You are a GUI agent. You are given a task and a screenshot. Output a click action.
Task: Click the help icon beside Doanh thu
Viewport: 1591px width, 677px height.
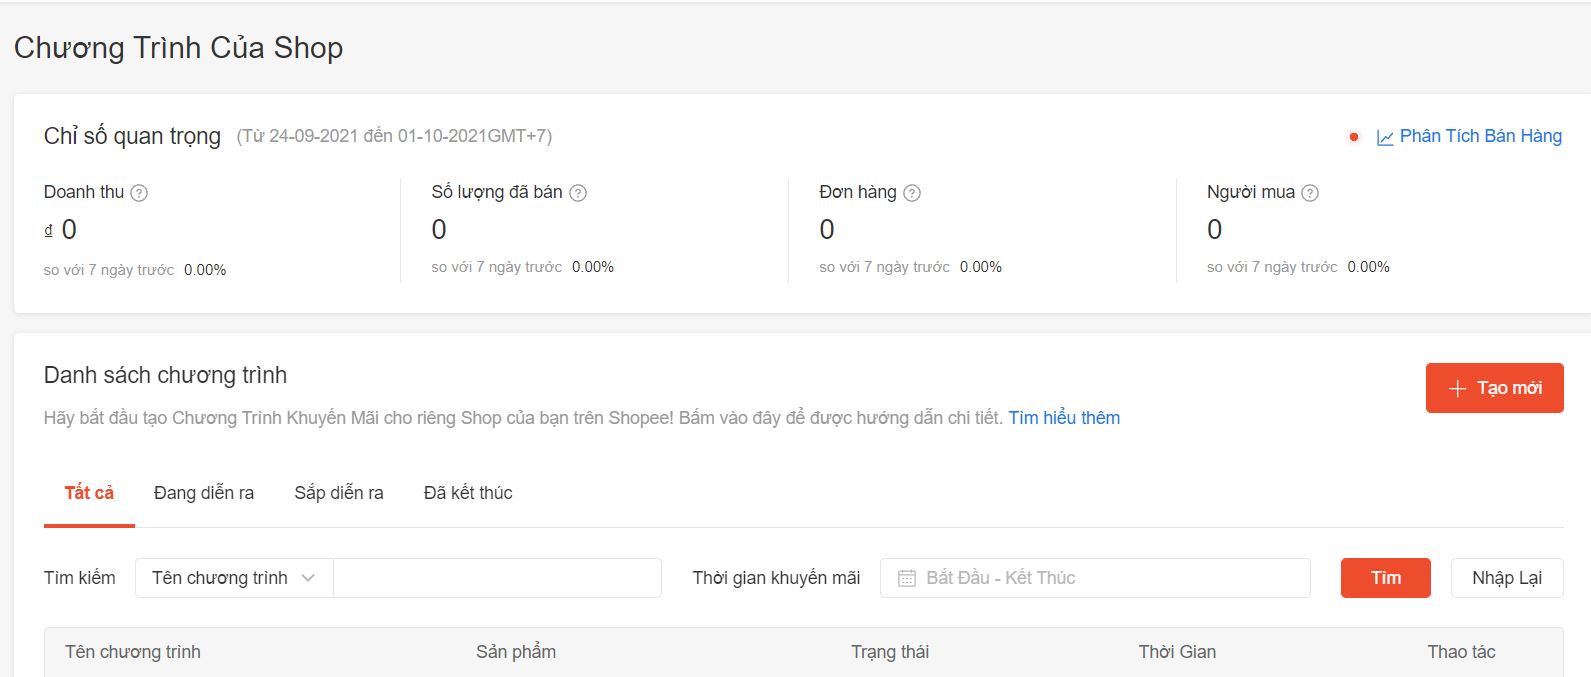point(139,193)
